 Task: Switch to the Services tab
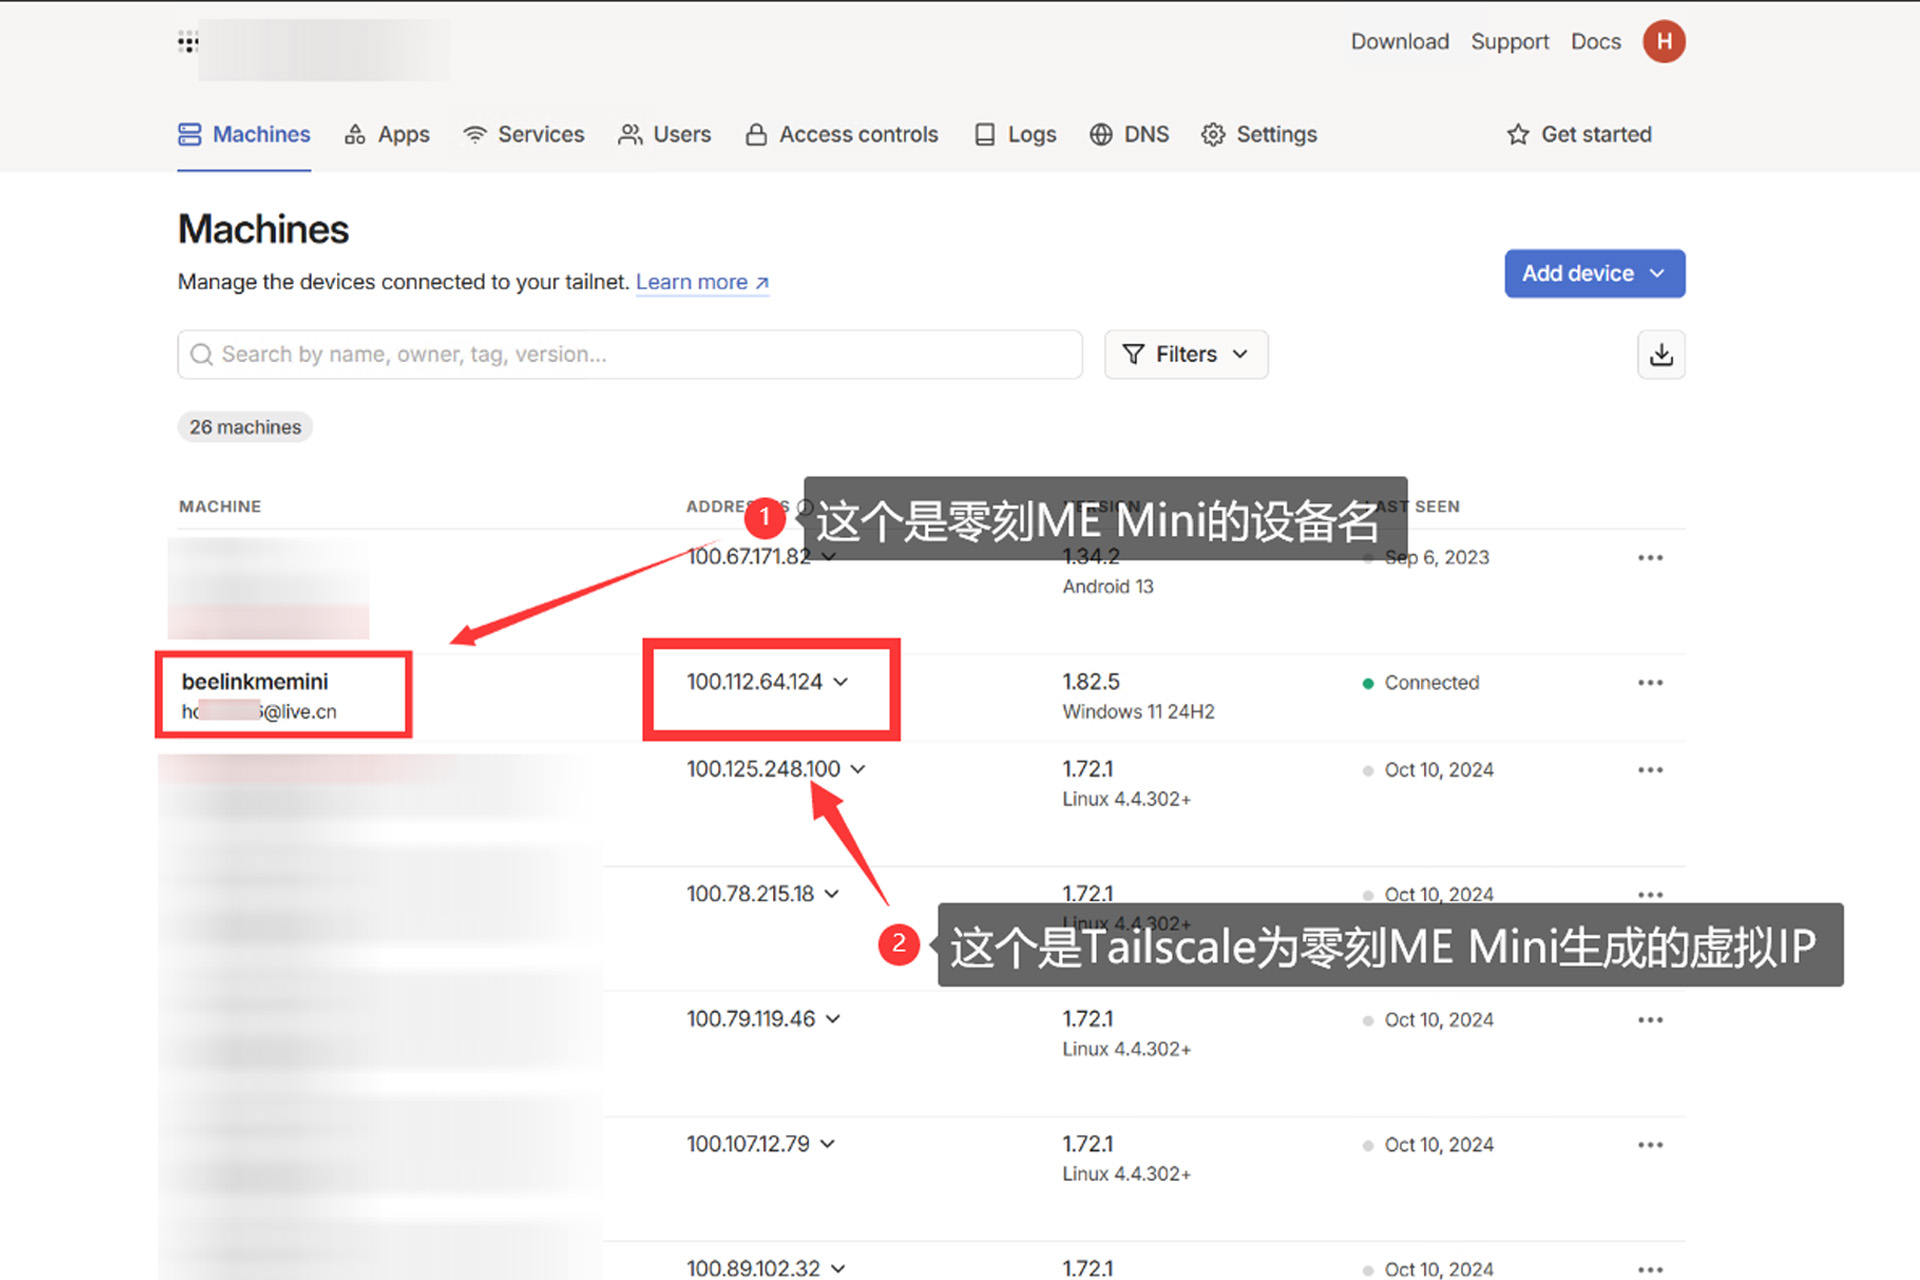(x=524, y=134)
